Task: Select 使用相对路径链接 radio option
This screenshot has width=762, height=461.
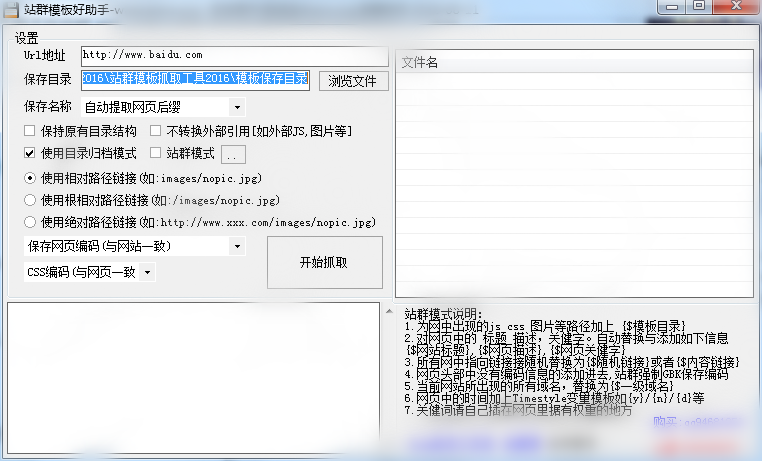Action: click(30, 178)
